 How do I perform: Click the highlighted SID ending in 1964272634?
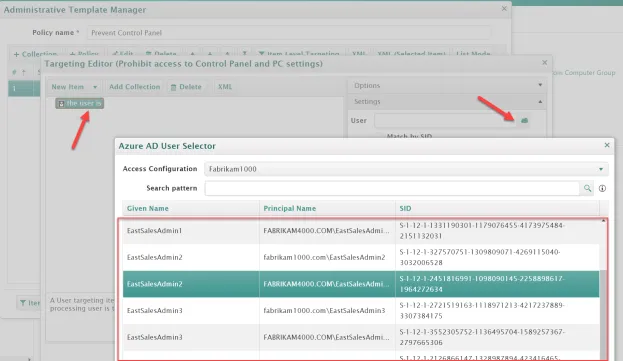tap(482, 284)
